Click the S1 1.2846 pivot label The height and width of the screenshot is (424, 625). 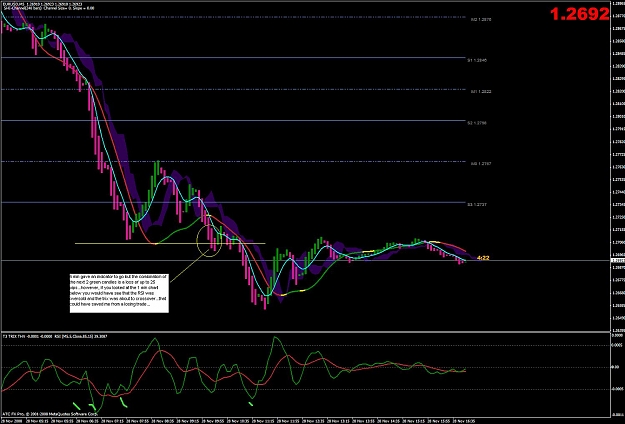477,60
